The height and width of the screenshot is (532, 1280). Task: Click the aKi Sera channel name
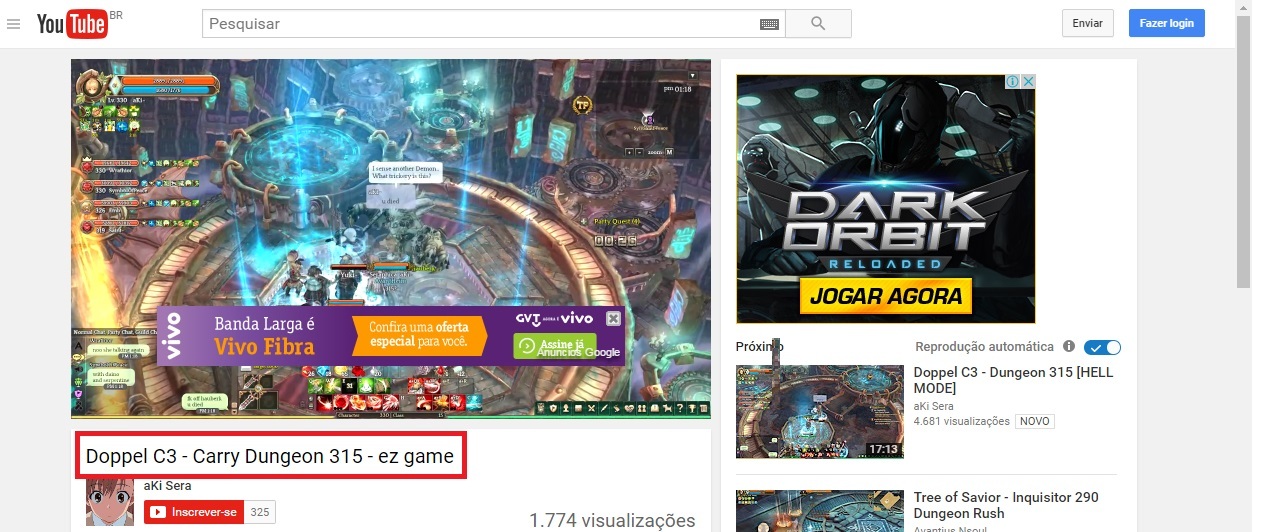tap(168, 486)
